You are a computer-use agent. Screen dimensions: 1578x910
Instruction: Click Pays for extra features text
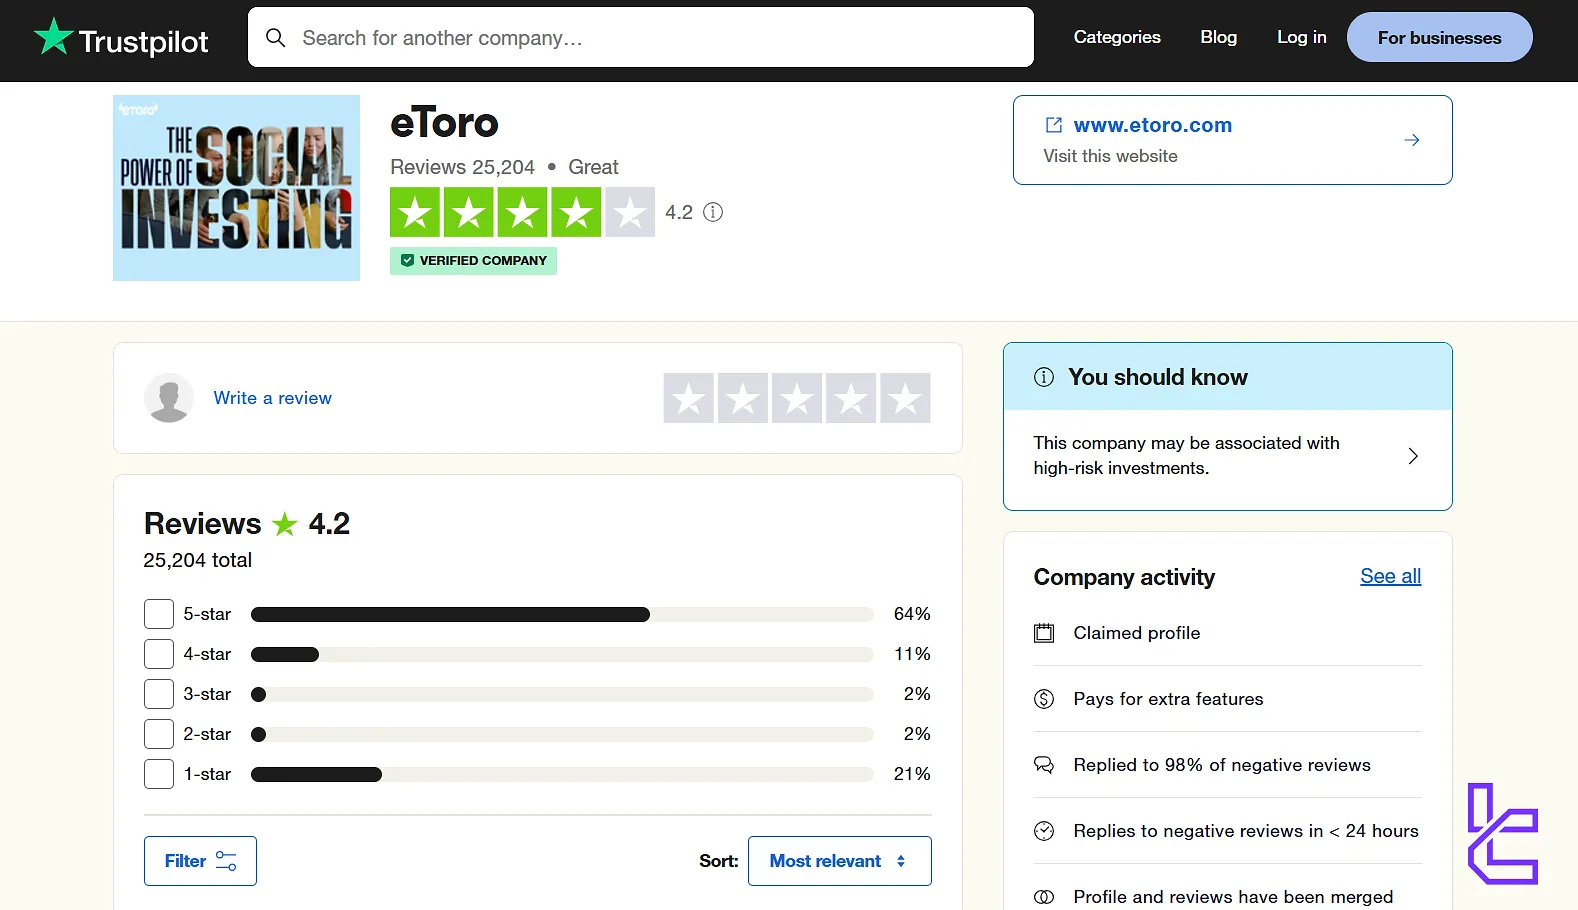1168,699
